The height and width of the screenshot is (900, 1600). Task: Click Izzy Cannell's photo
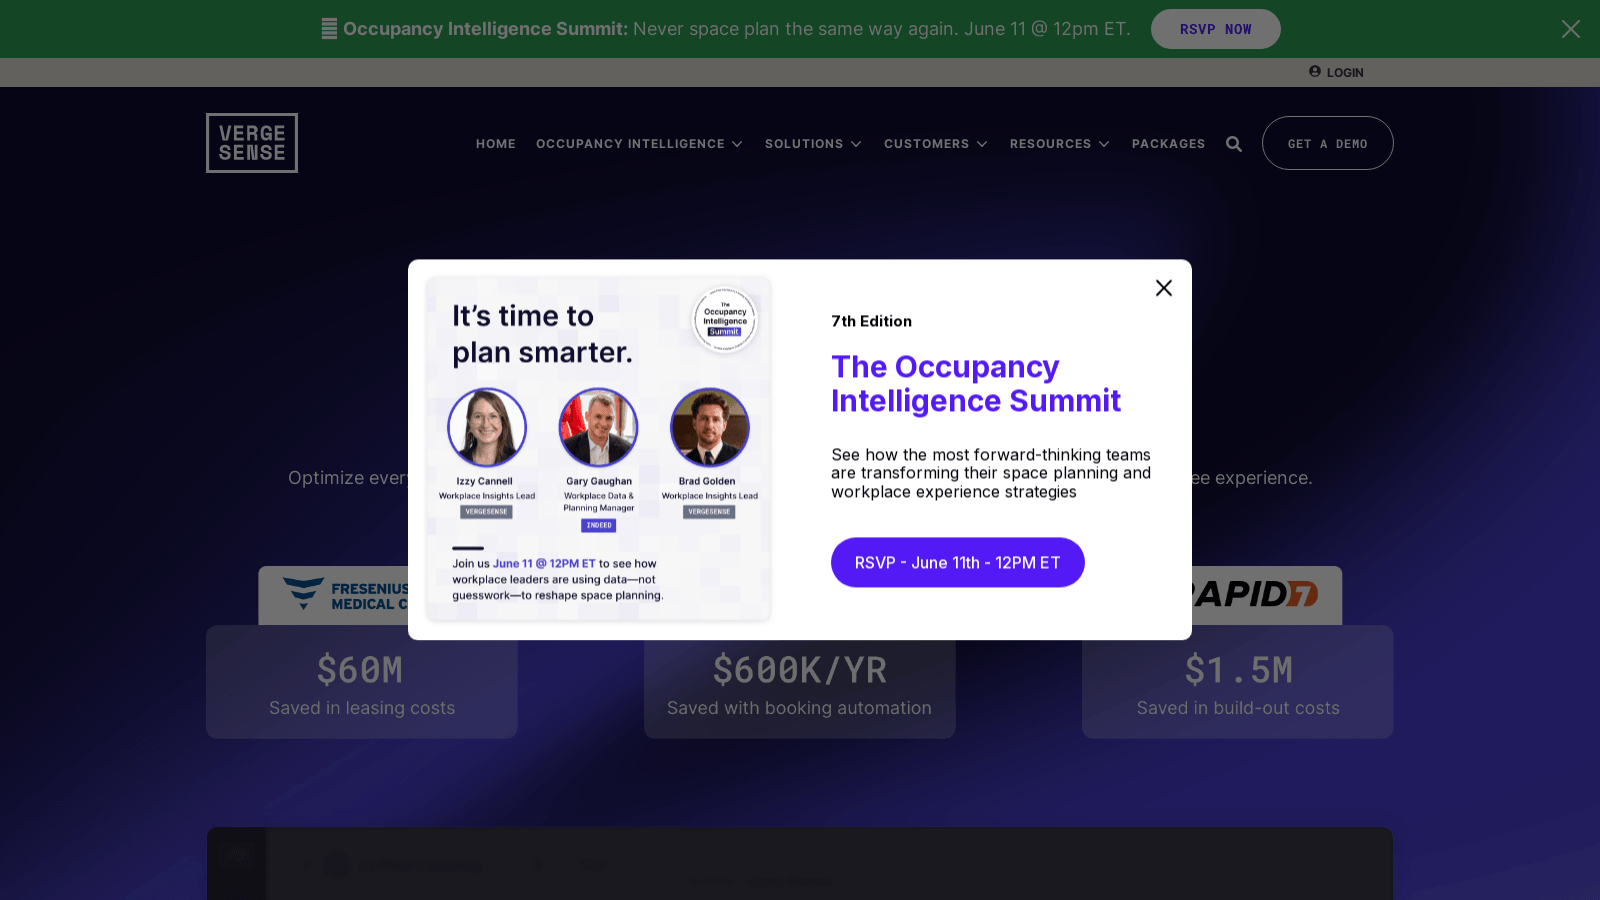click(487, 427)
